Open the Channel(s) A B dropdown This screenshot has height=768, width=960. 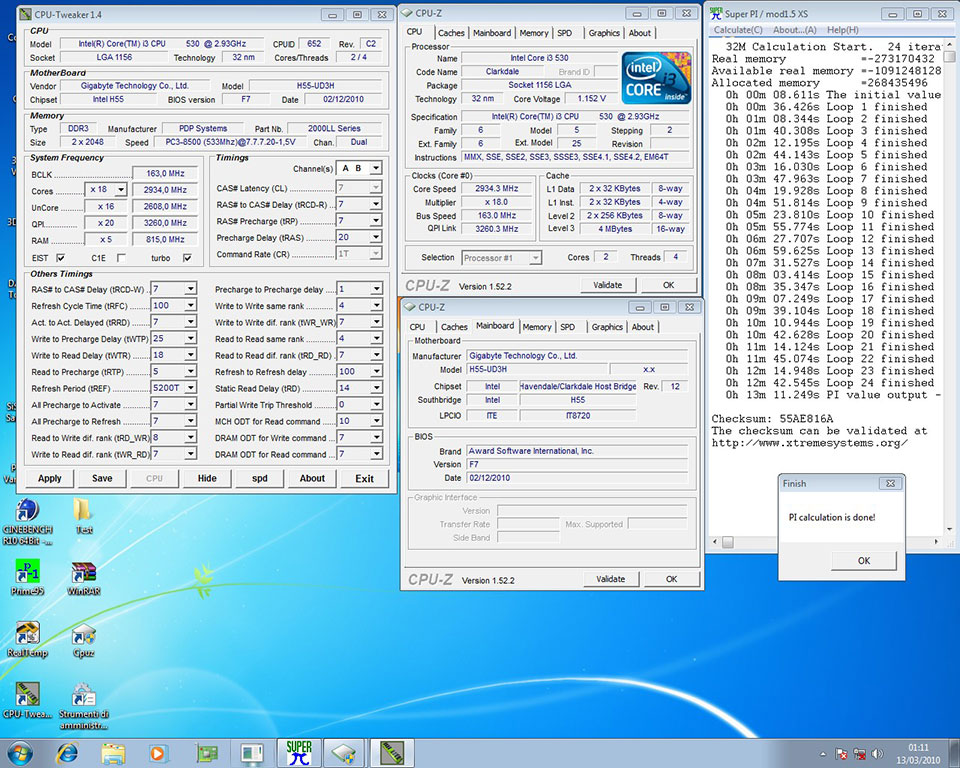pyautogui.click(x=376, y=168)
